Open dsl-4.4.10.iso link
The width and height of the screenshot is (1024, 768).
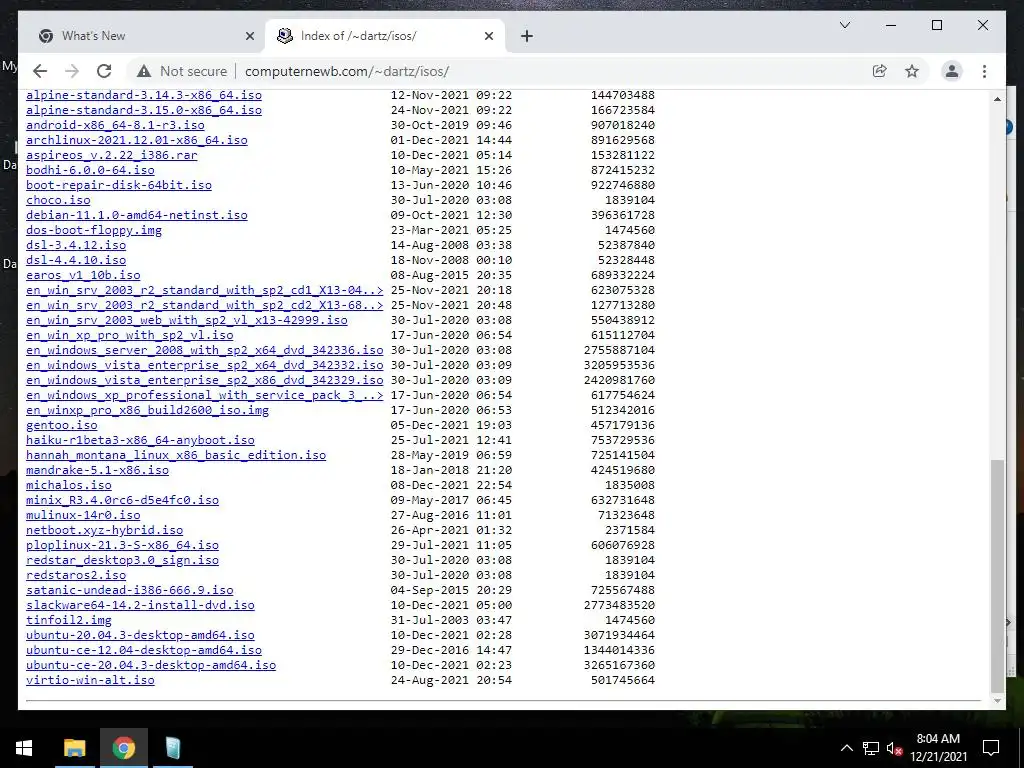click(76, 261)
